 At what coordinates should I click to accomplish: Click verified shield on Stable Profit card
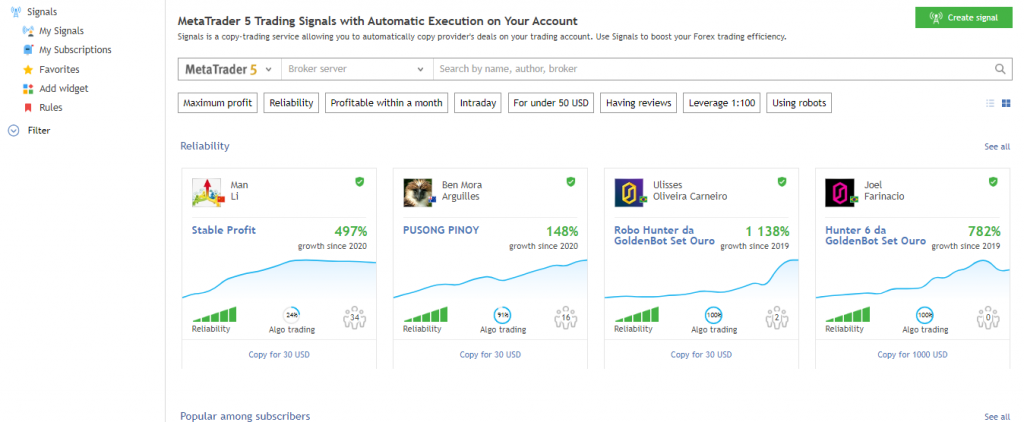pyautogui.click(x=359, y=182)
